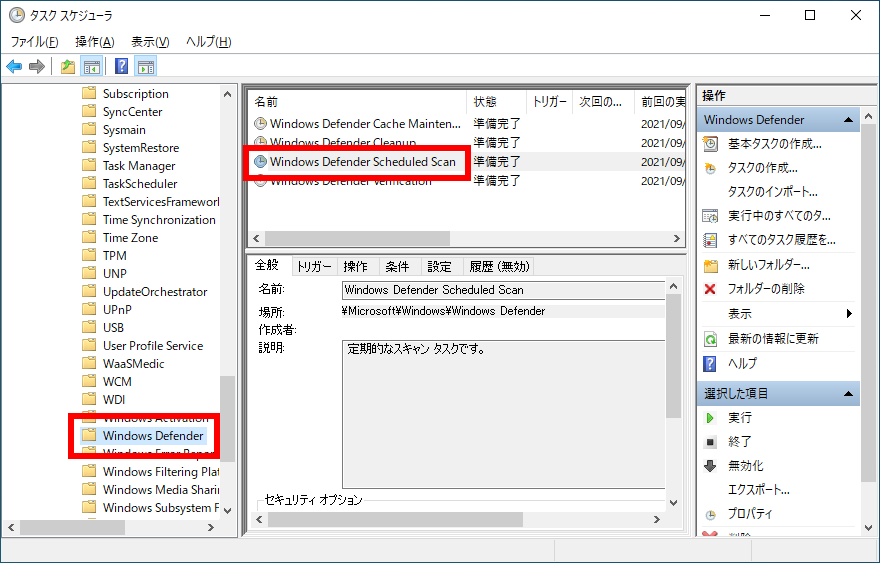Switch to the 履歴 (無効) tab
The width and height of the screenshot is (880, 563).
(499, 267)
